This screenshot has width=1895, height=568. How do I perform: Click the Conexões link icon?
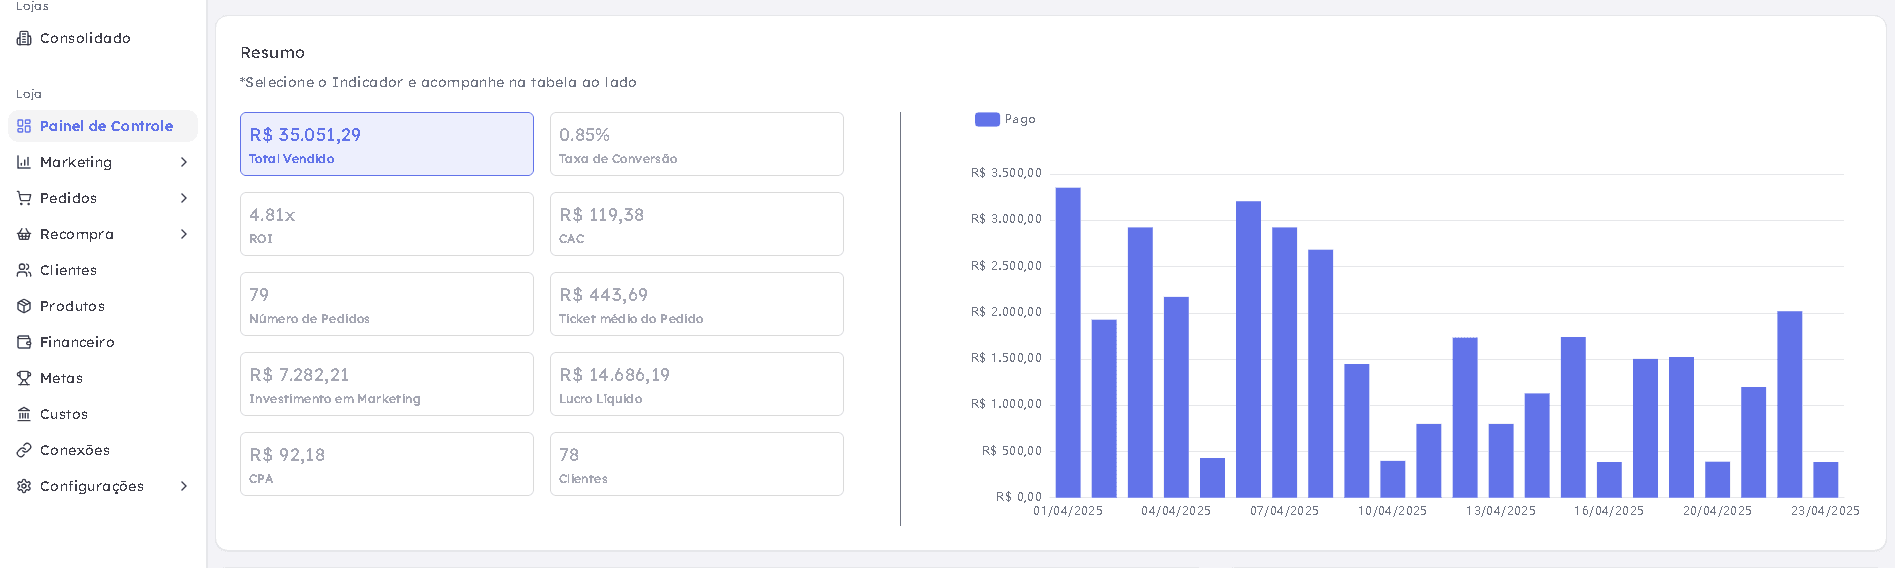[x=24, y=450]
